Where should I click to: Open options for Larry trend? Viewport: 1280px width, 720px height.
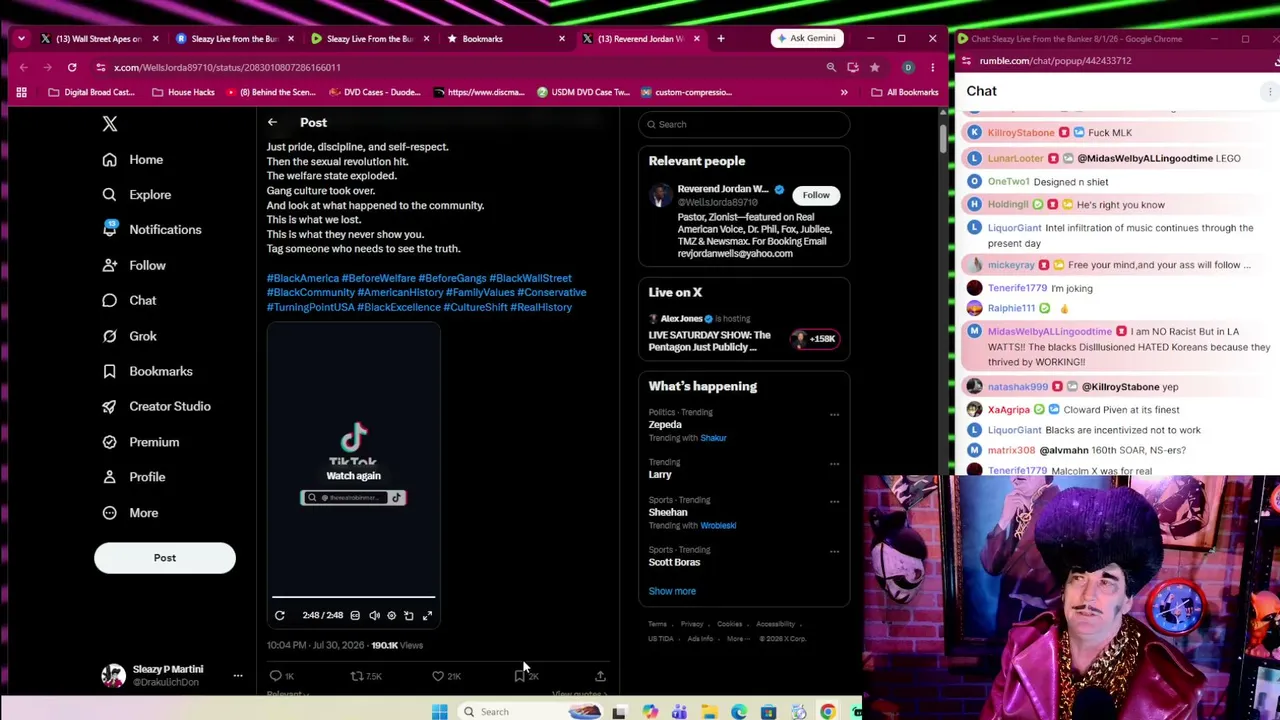tap(834, 464)
